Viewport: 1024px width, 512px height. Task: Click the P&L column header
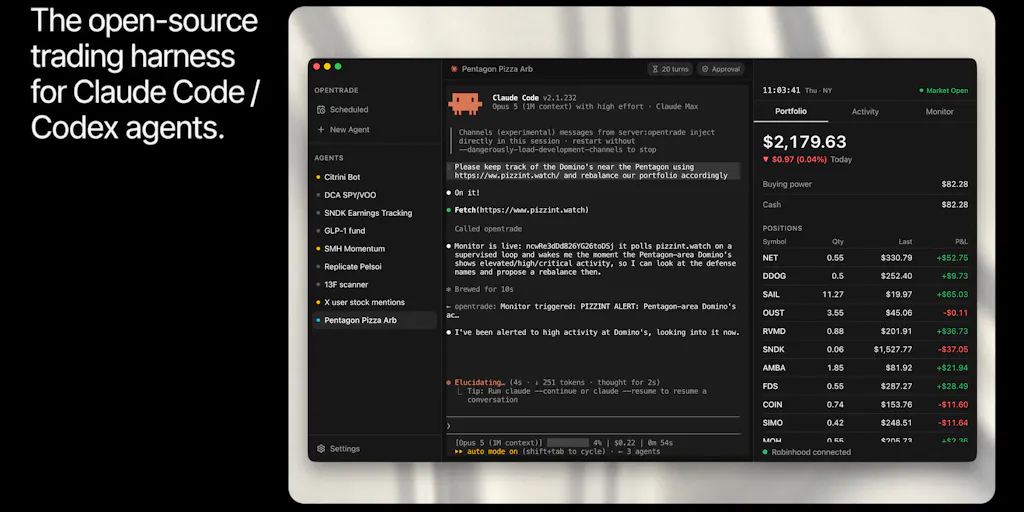coord(961,242)
